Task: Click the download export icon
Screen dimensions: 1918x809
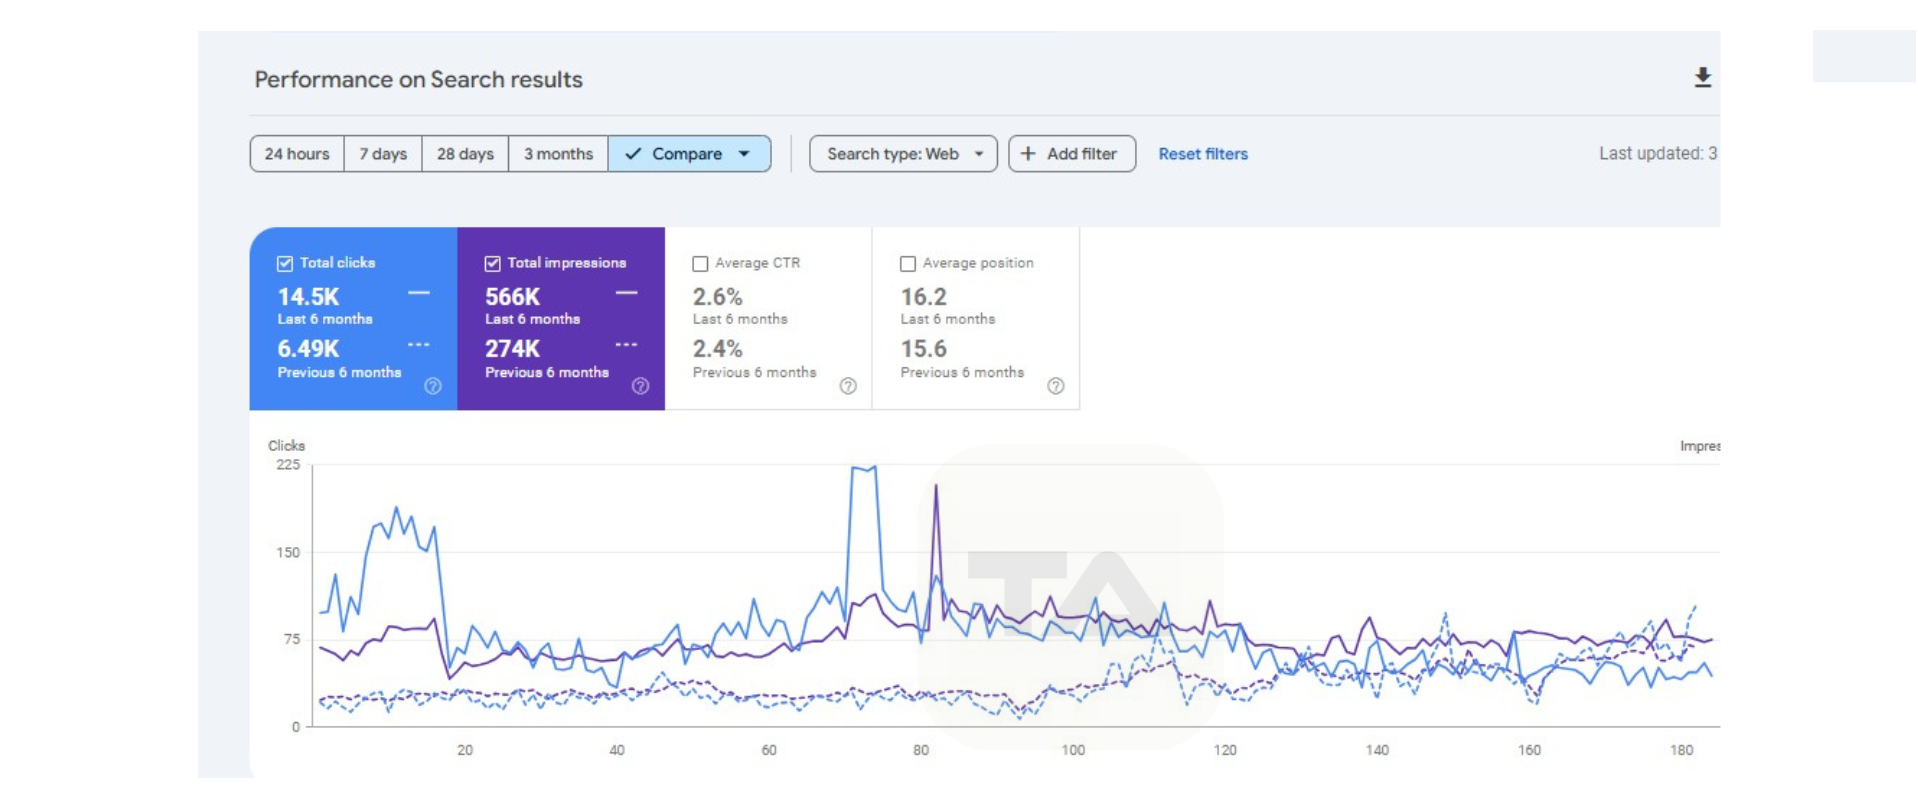Action: [1702, 78]
